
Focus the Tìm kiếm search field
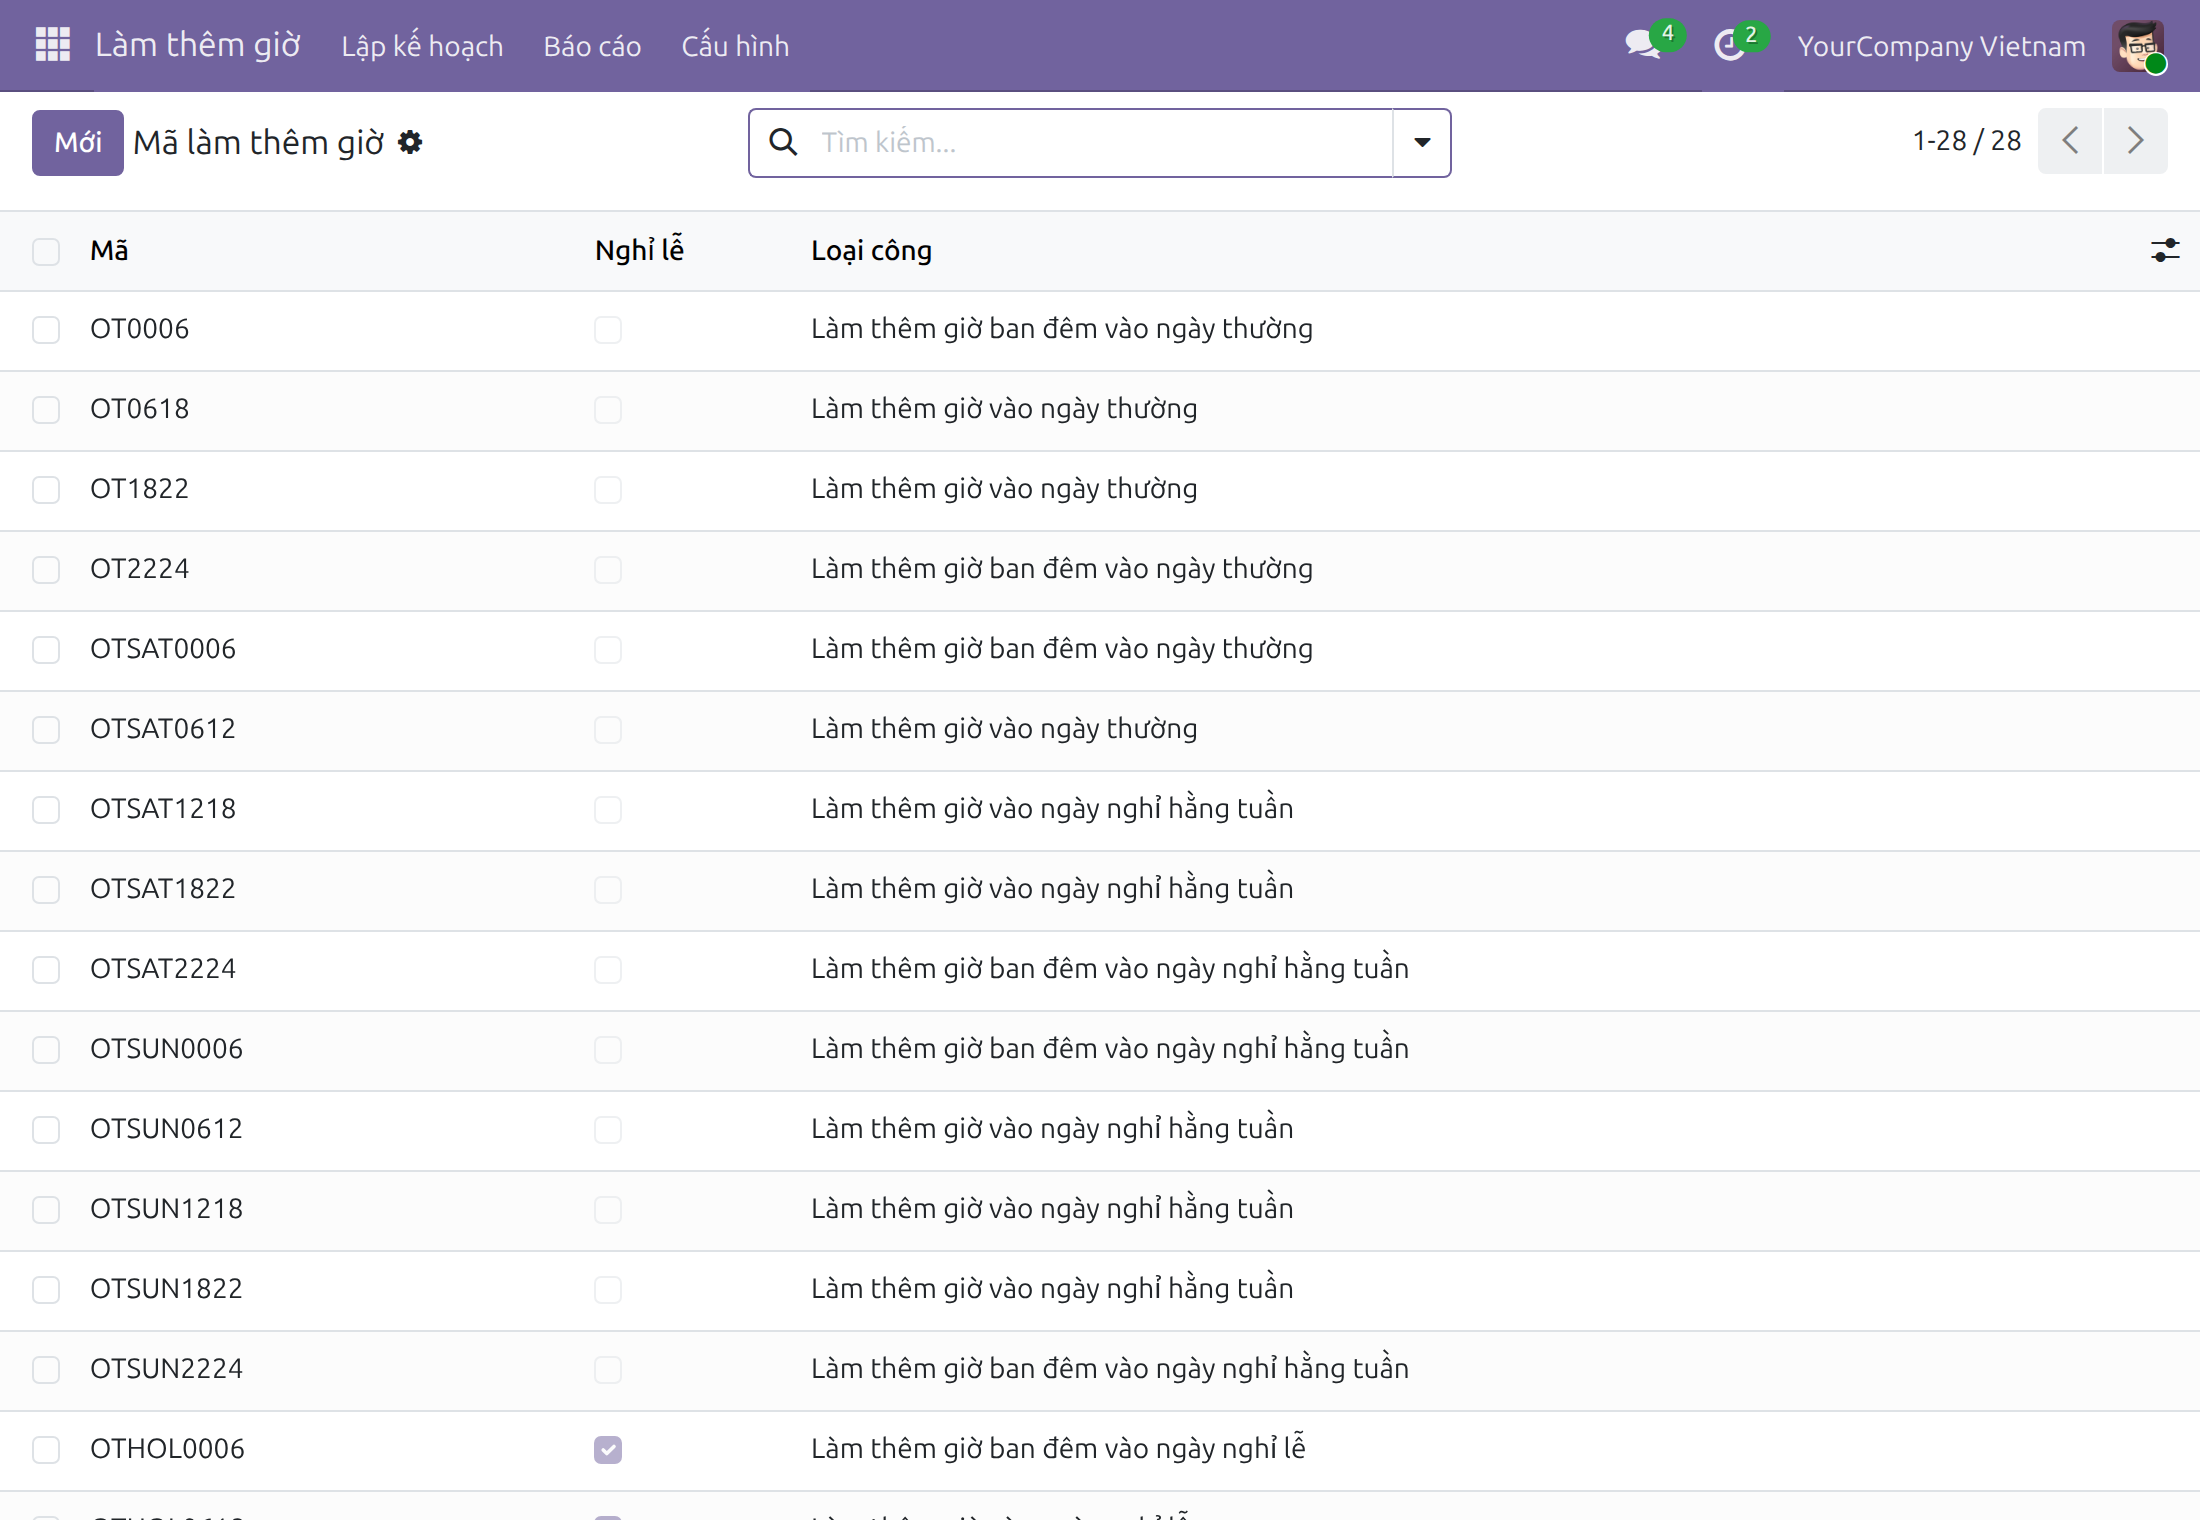(1100, 142)
